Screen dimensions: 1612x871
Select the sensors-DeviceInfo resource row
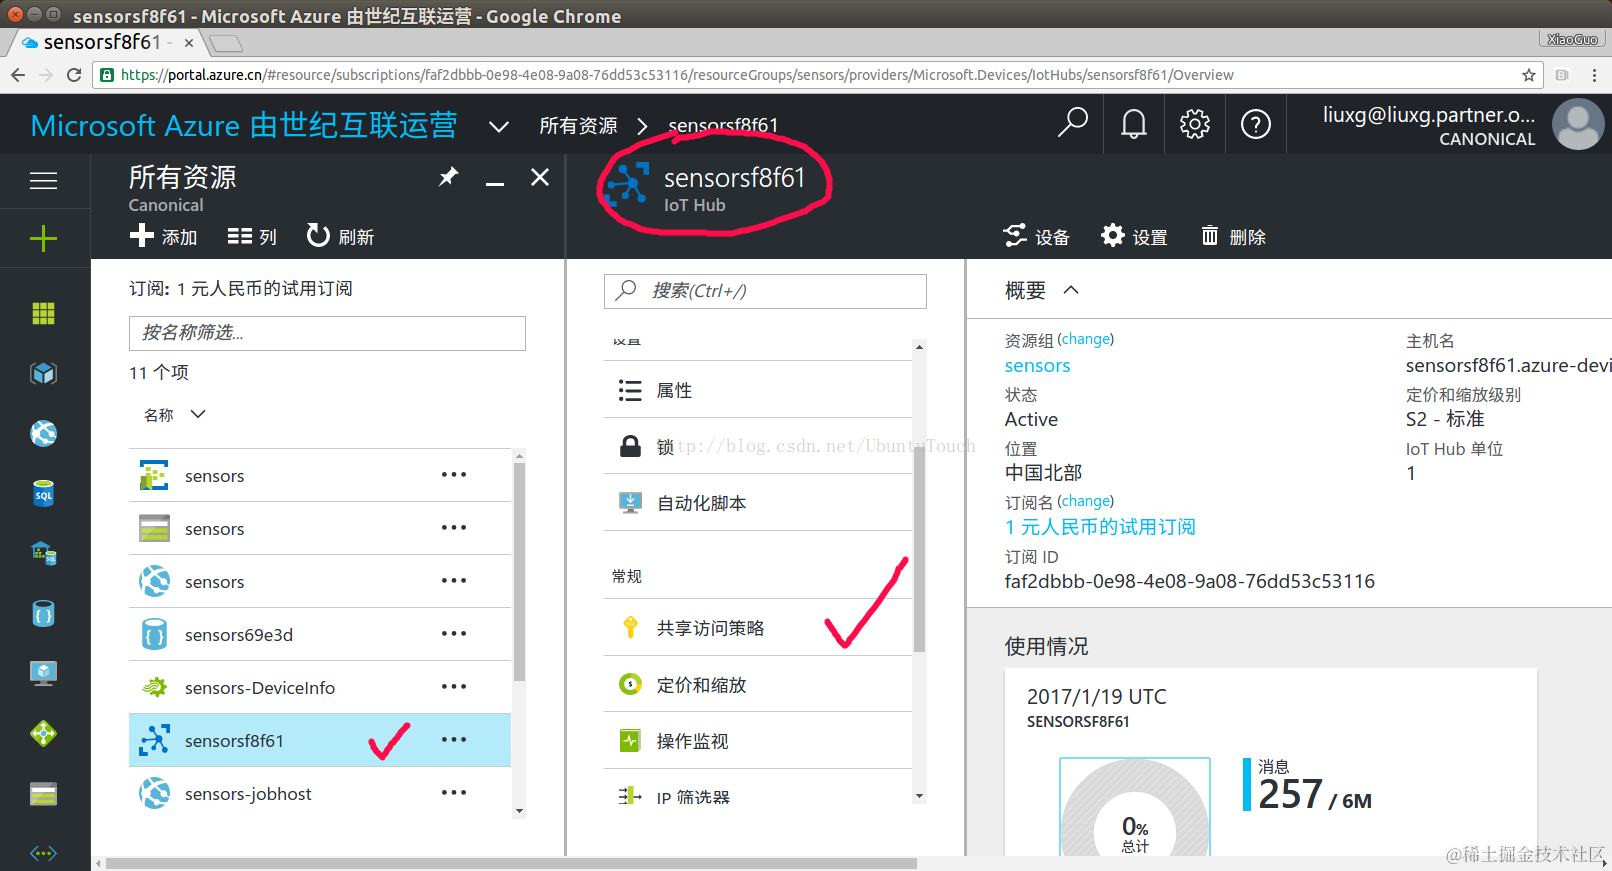(320, 687)
